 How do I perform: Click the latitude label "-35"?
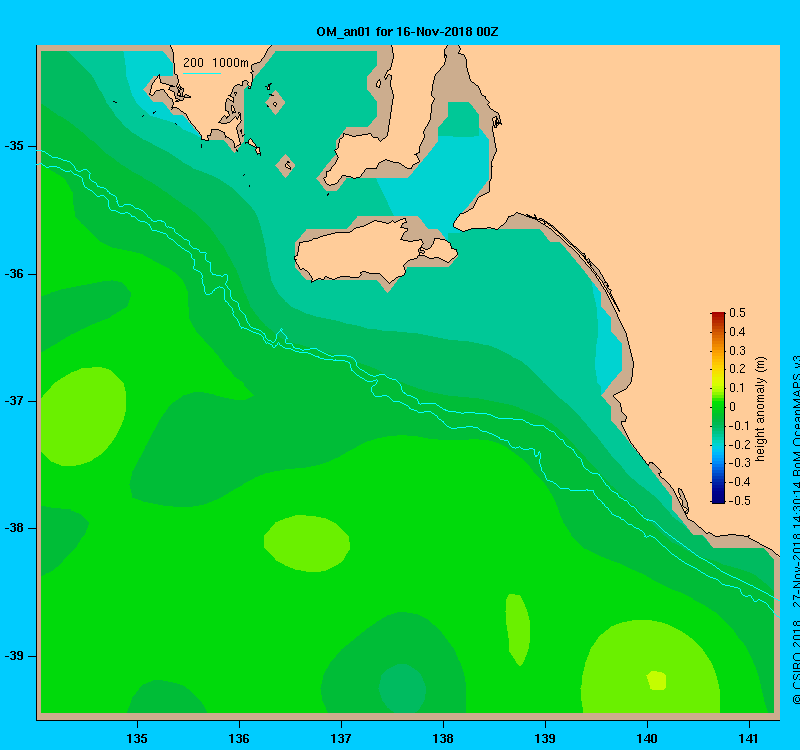point(14,146)
